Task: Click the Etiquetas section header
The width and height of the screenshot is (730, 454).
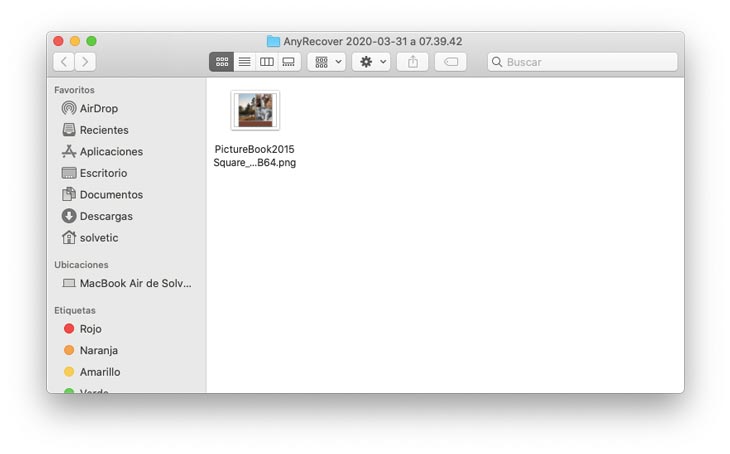Action: [74, 310]
